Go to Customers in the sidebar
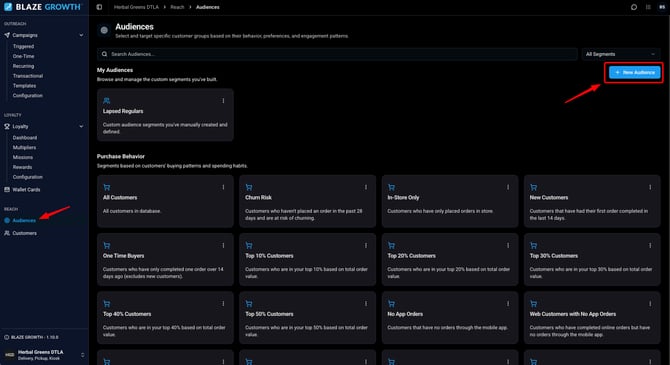 point(24,233)
